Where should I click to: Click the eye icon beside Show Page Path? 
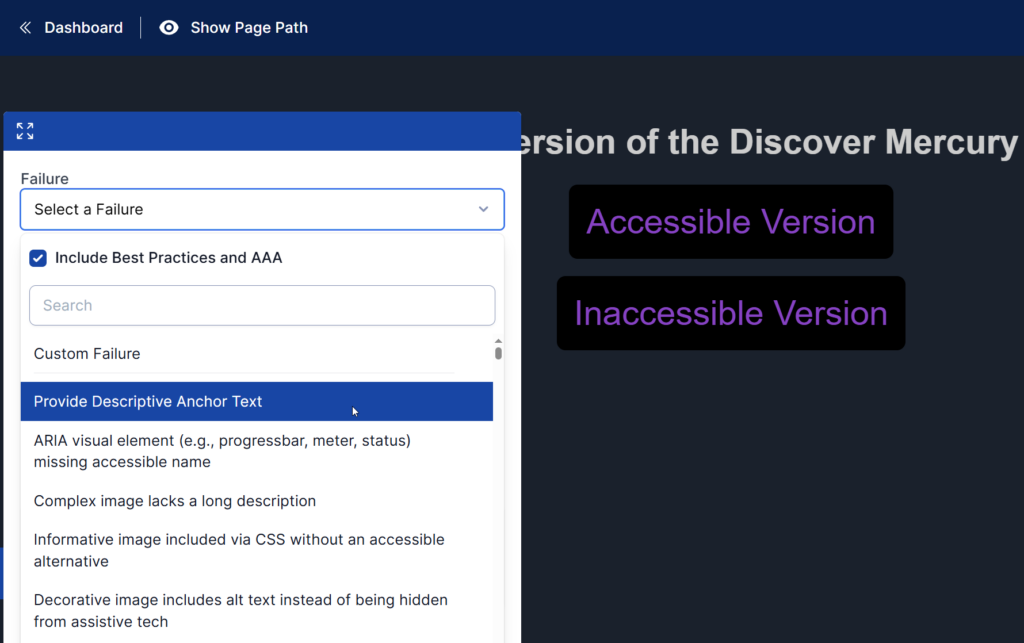click(168, 27)
